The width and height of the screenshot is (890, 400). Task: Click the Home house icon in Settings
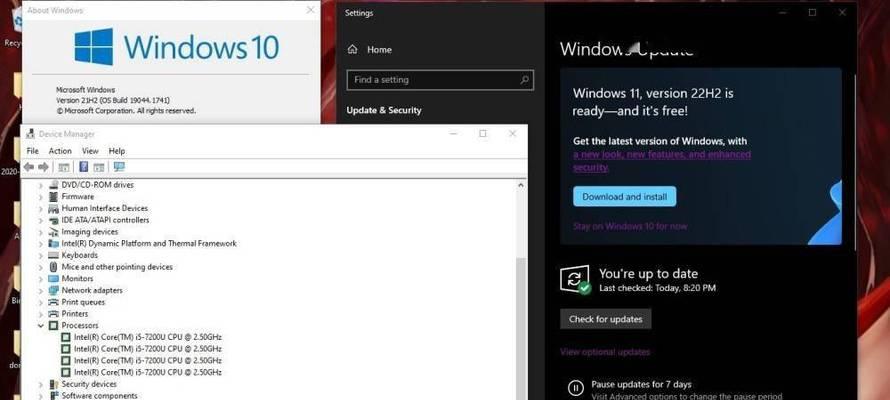352,49
